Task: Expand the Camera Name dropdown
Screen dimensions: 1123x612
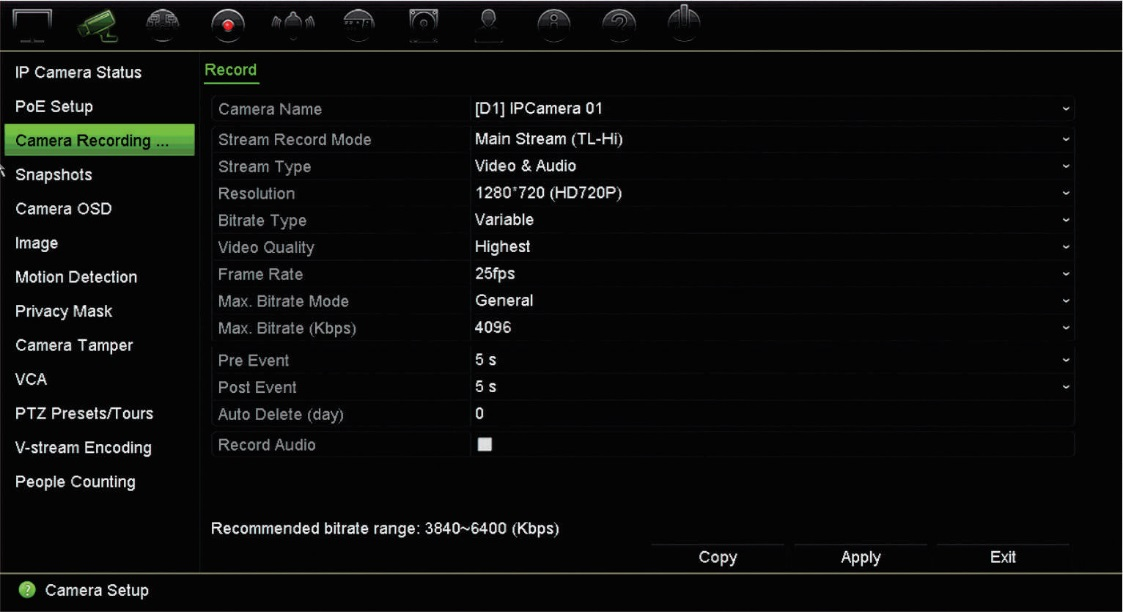Action: 771,109
